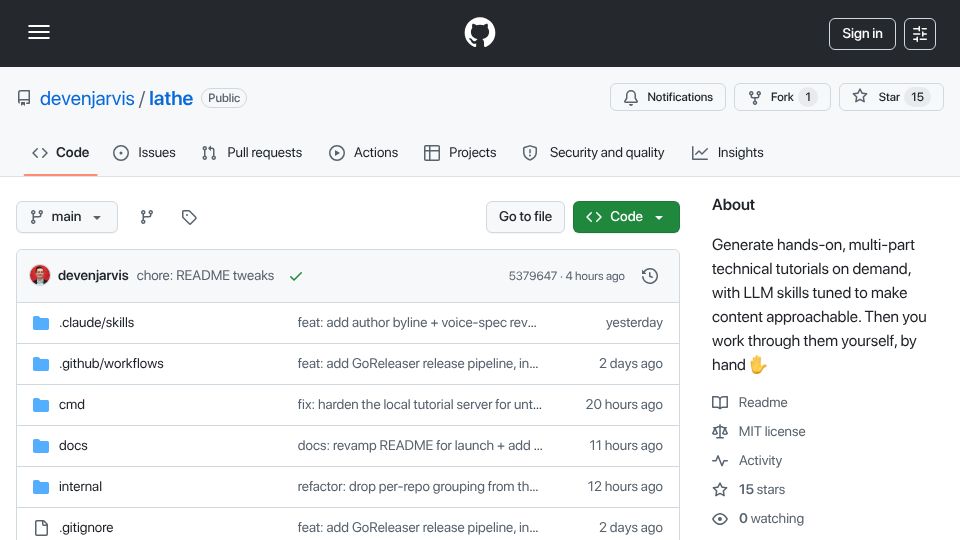Image resolution: width=960 pixels, height=540 pixels.
Task: Click the Readme book icon
Action: click(720, 403)
